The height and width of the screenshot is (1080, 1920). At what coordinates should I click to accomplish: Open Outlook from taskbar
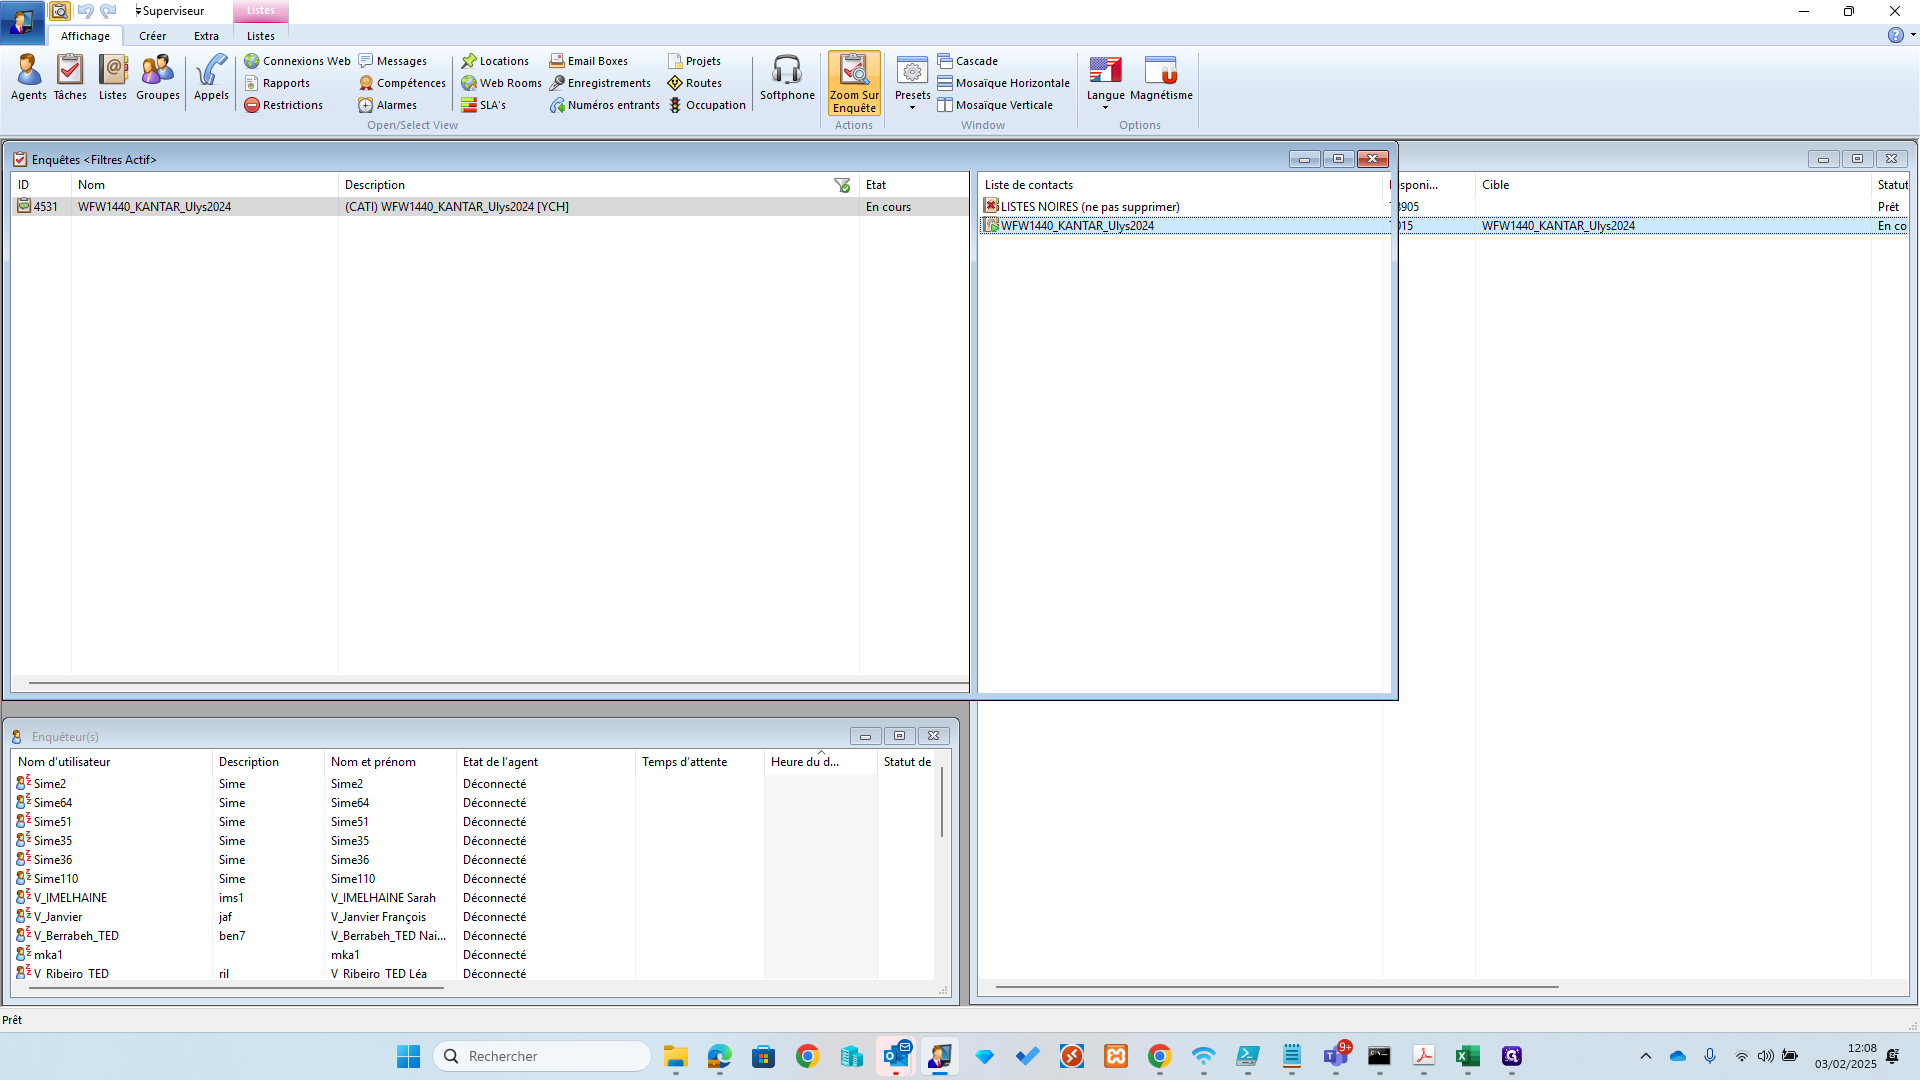[x=896, y=1056]
